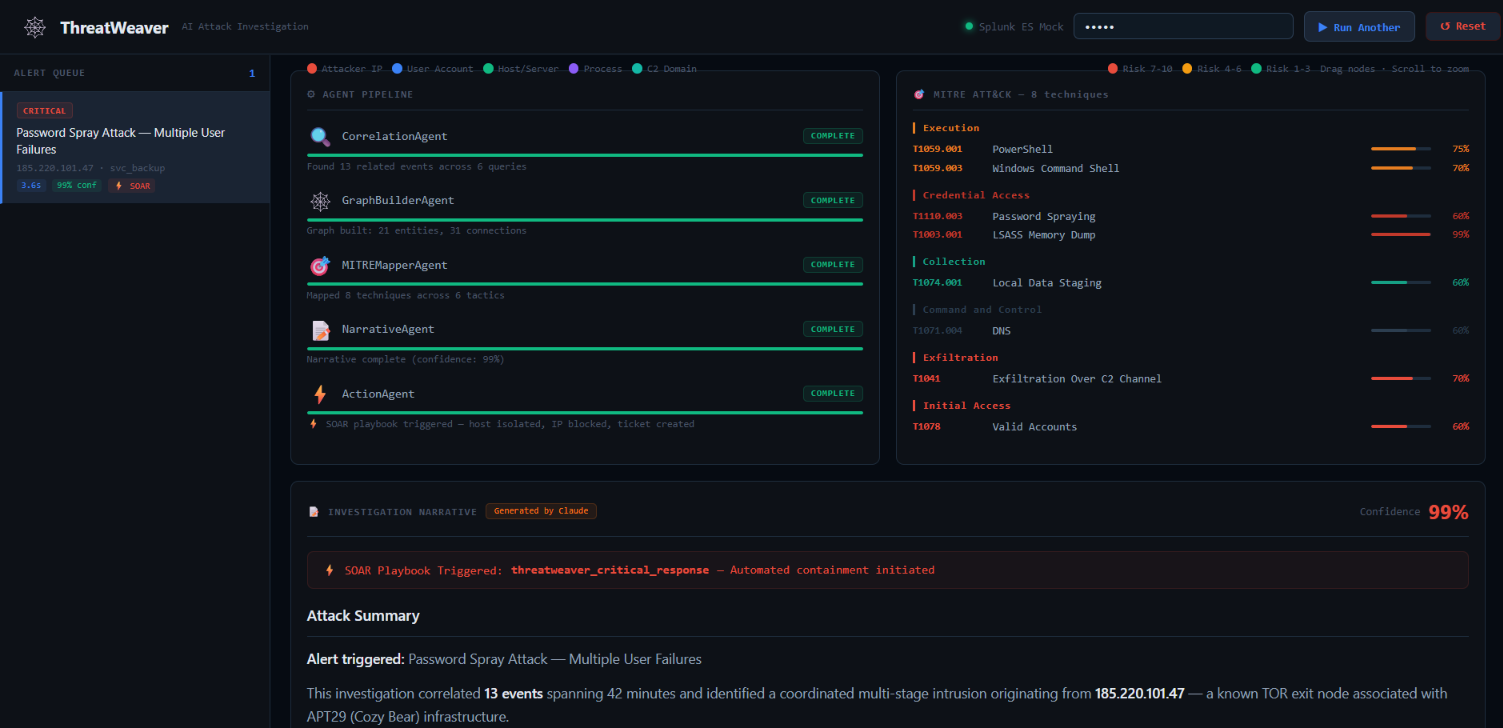1503x728 pixels.
Task: Click the Run Another button
Action: tap(1359, 27)
